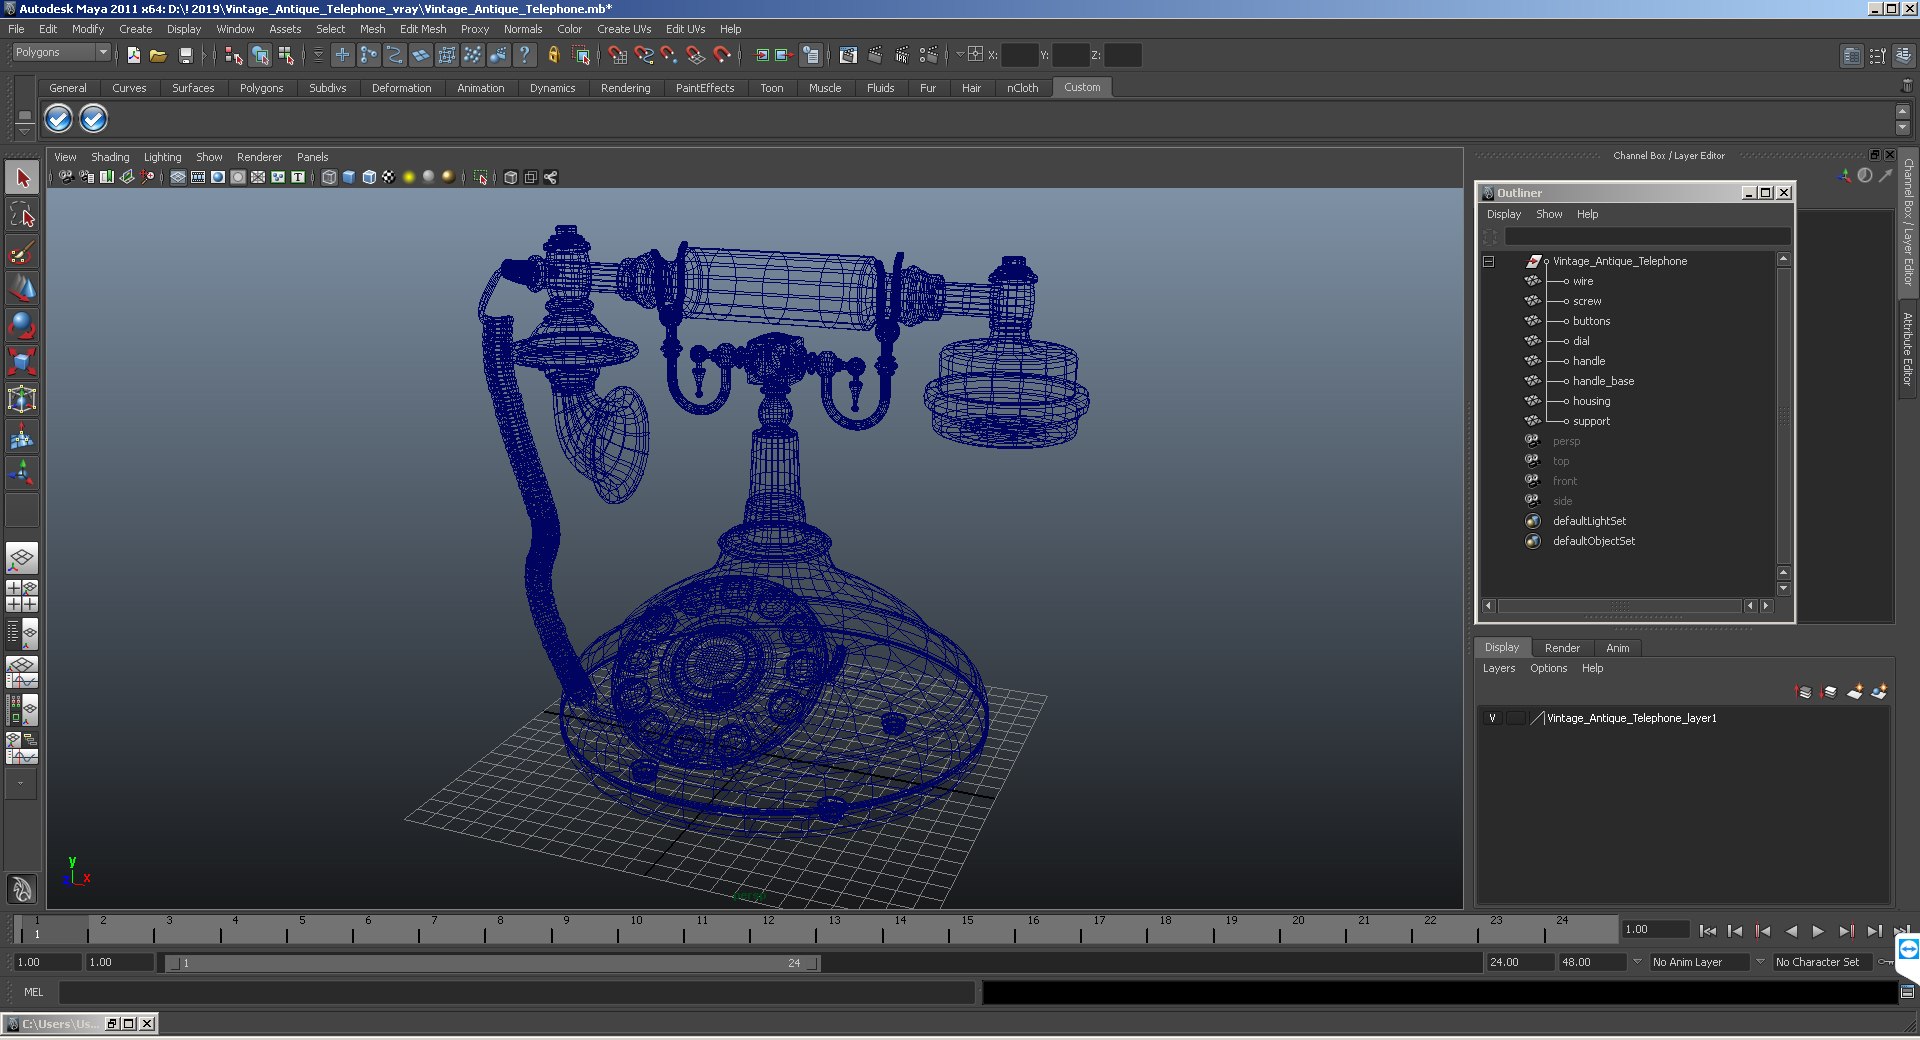Image resolution: width=1920 pixels, height=1040 pixels.
Task: Create layer from selected objects icon
Action: 1879,692
